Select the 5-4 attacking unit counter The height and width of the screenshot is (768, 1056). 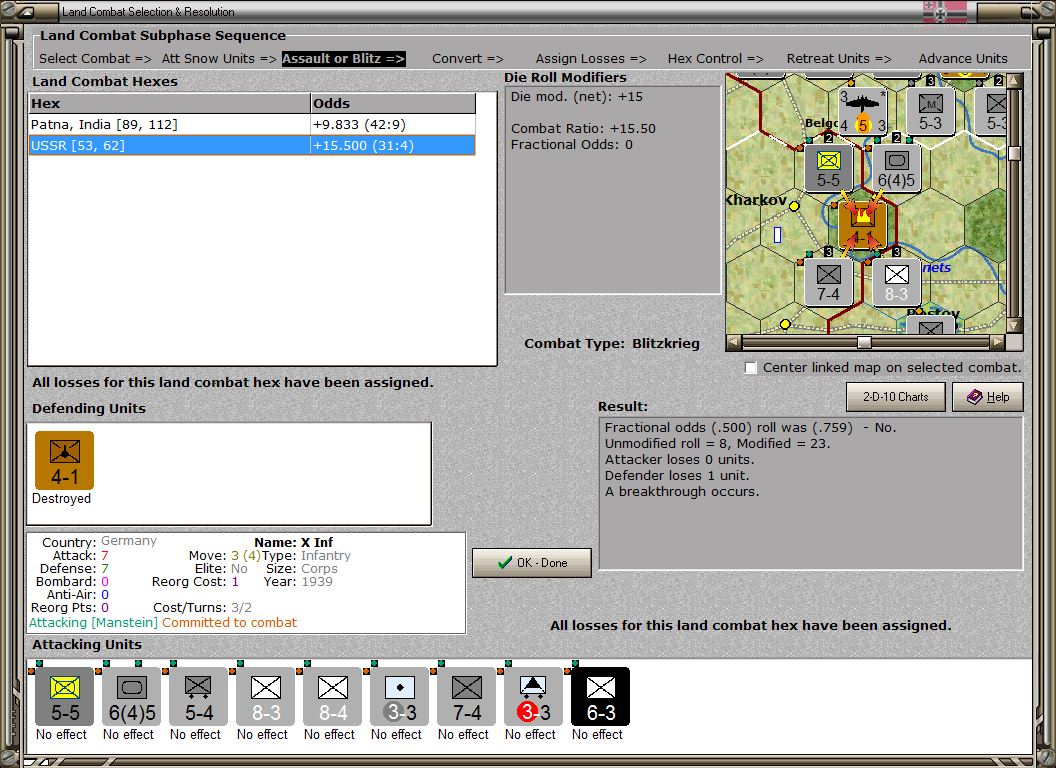click(198, 697)
